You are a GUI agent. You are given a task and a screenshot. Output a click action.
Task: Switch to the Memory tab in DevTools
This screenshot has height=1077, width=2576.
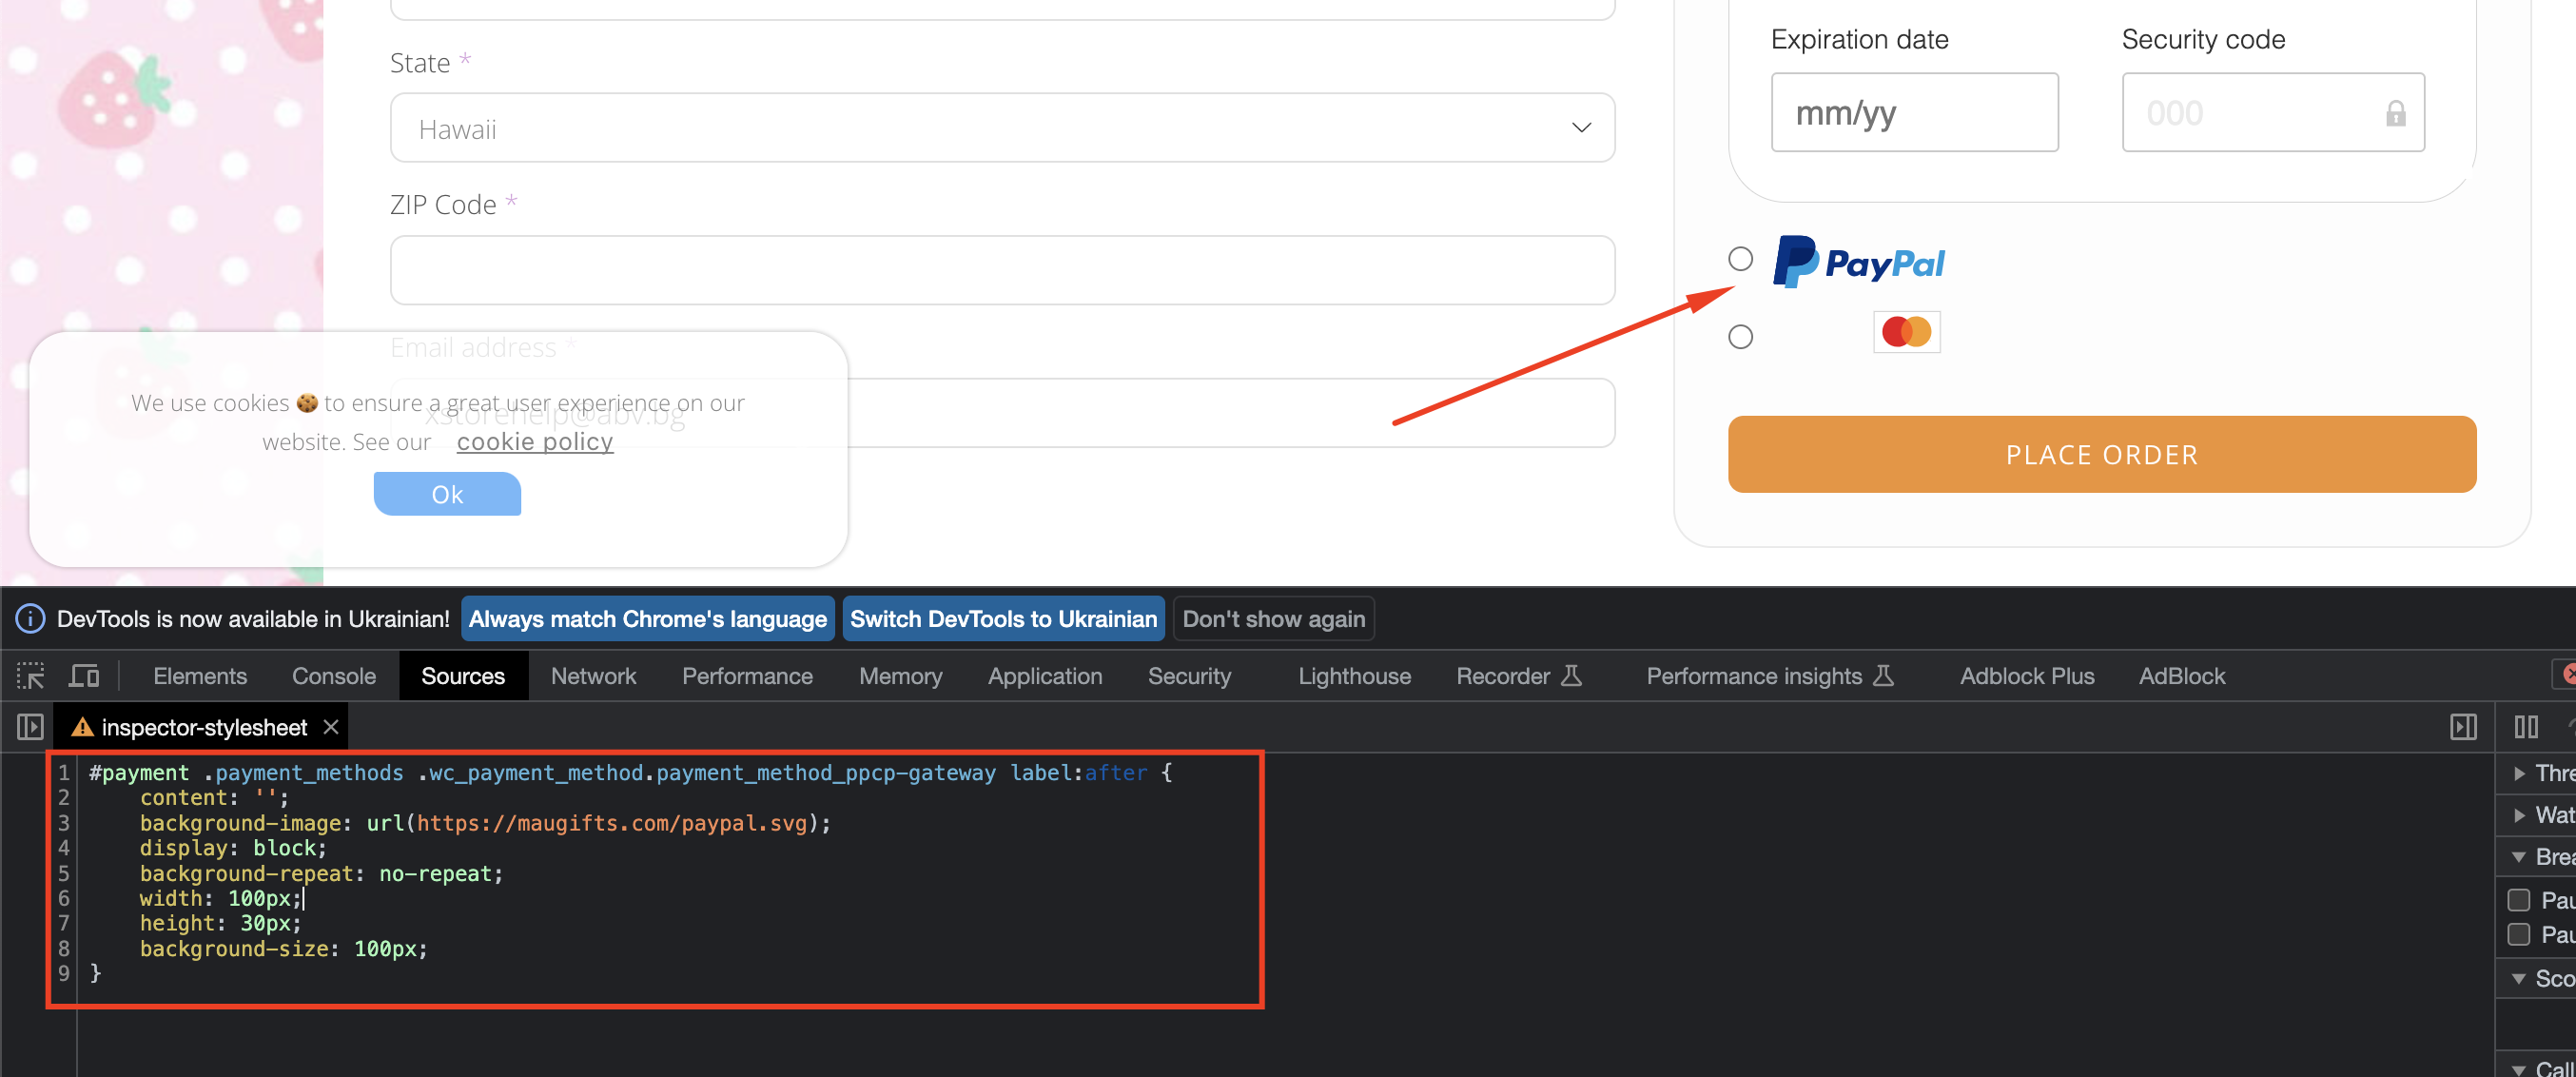pos(900,675)
